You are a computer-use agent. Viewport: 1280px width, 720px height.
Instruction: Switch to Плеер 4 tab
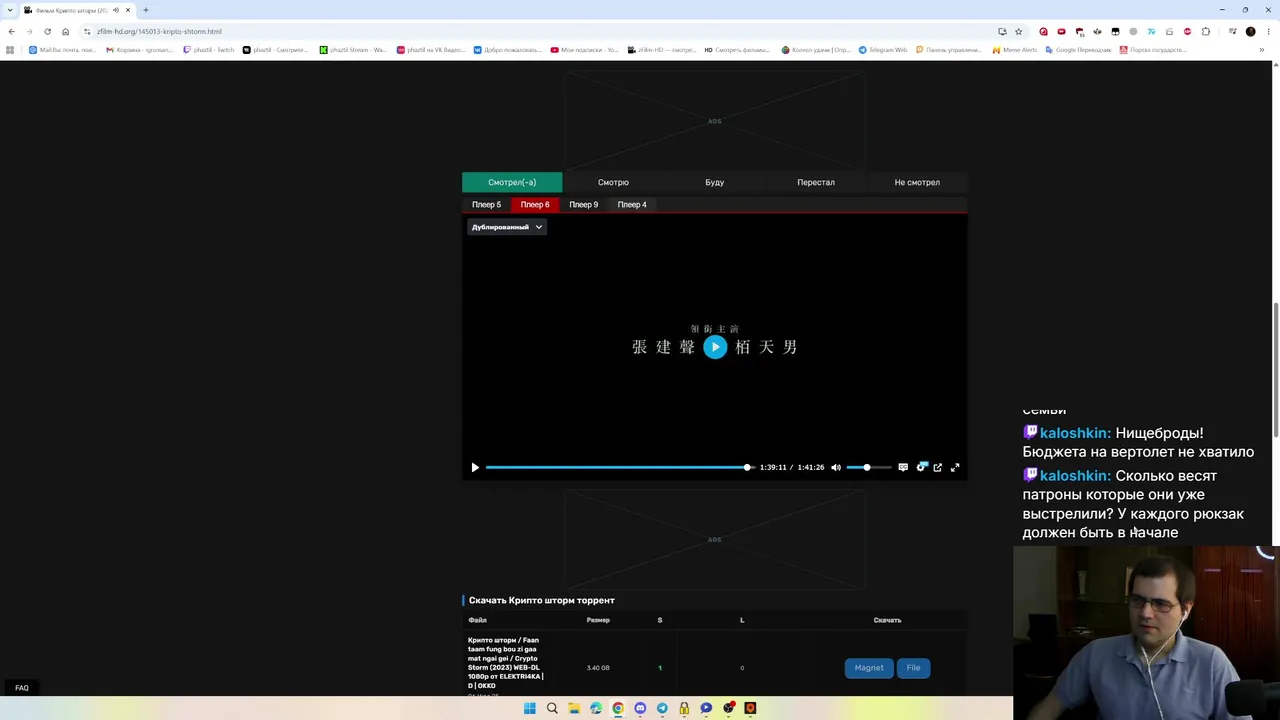click(632, 205)
